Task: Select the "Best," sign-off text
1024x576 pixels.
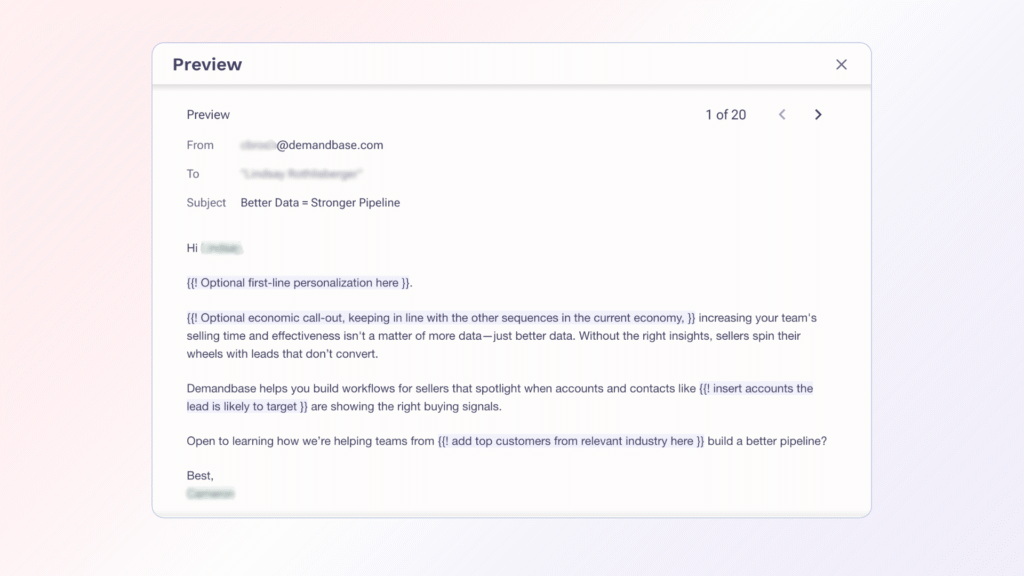Action: tap(201, 475)
